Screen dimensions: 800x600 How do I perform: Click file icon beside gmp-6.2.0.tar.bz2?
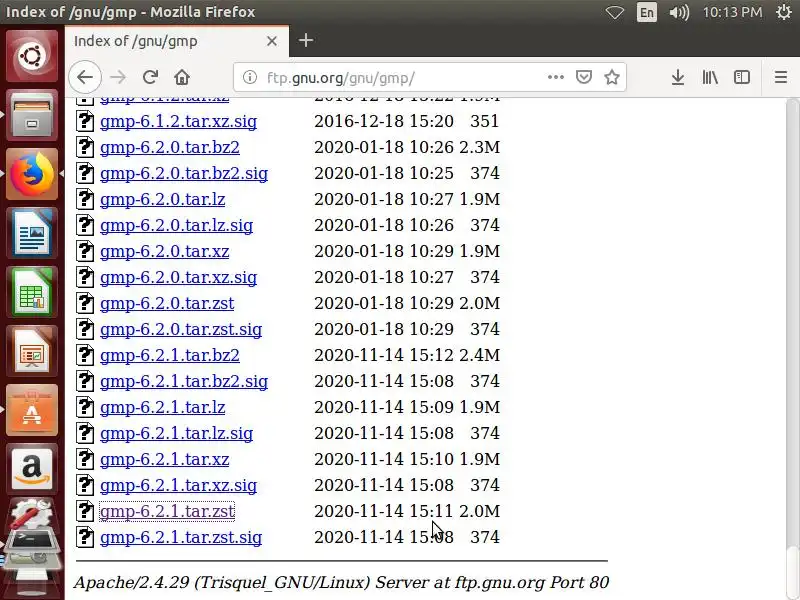click(85, 146)
